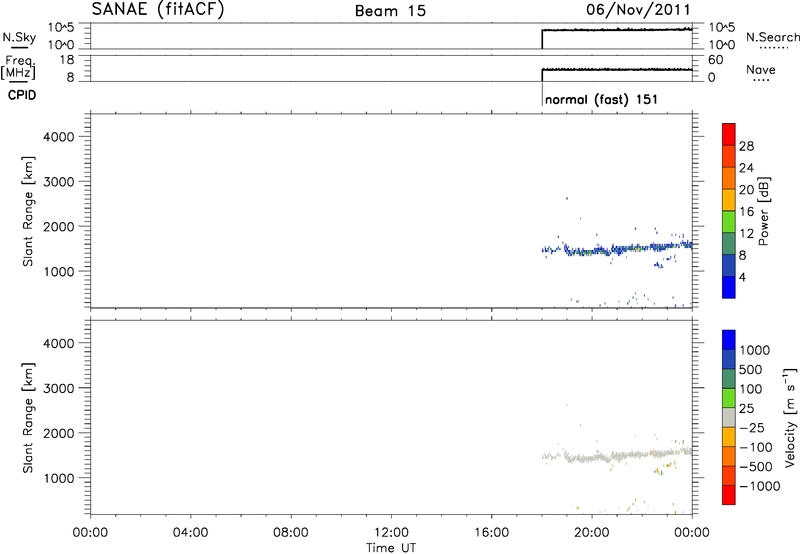
Task: Click the 08:00 tick label on time axis
Action: [291, 533]
